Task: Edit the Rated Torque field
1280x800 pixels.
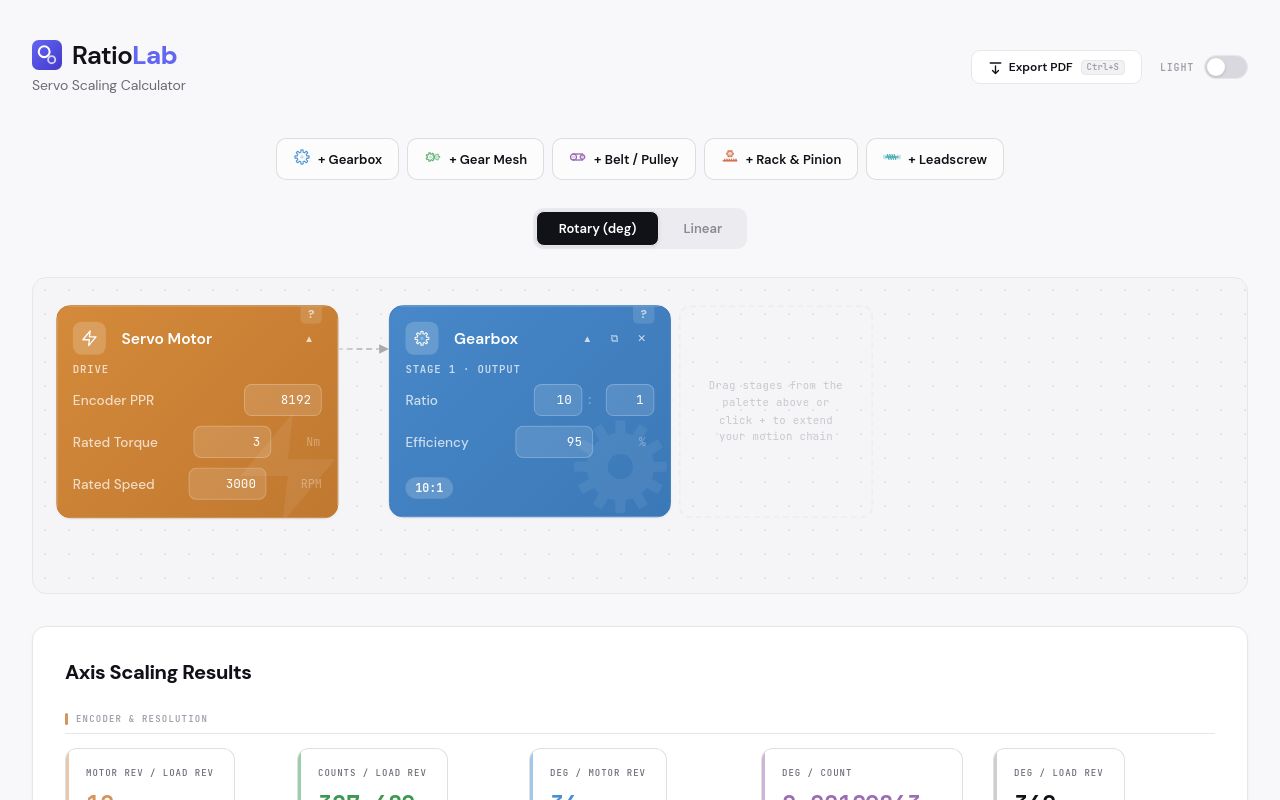Action: point(232,442)
